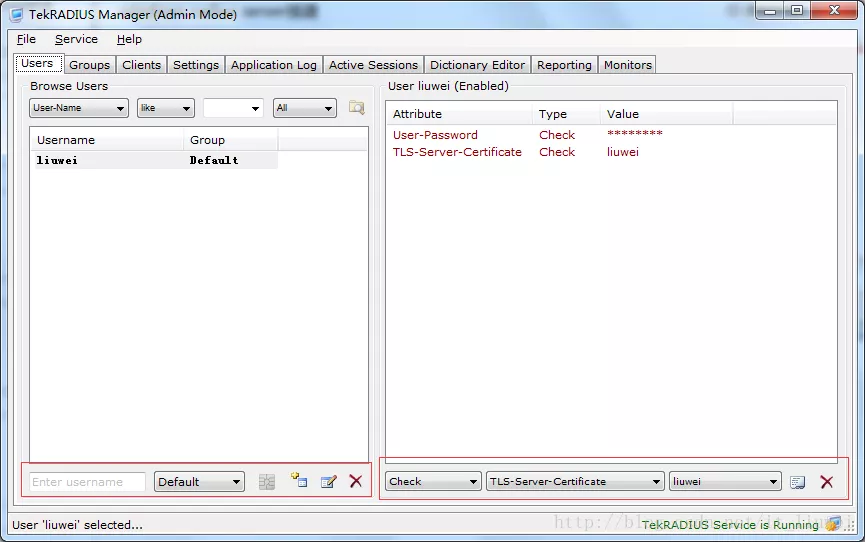The width and height of the screenshot is (865, 542).
Task: Switch to the Application Log tab
Action: 273,65
